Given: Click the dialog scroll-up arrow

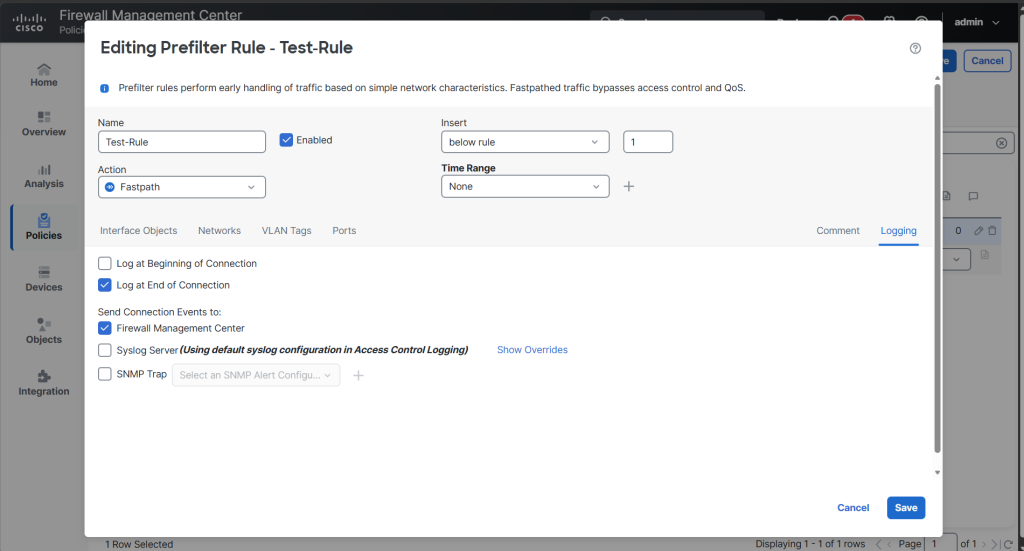Looking at the screenshot, I should tap(937, 78).
